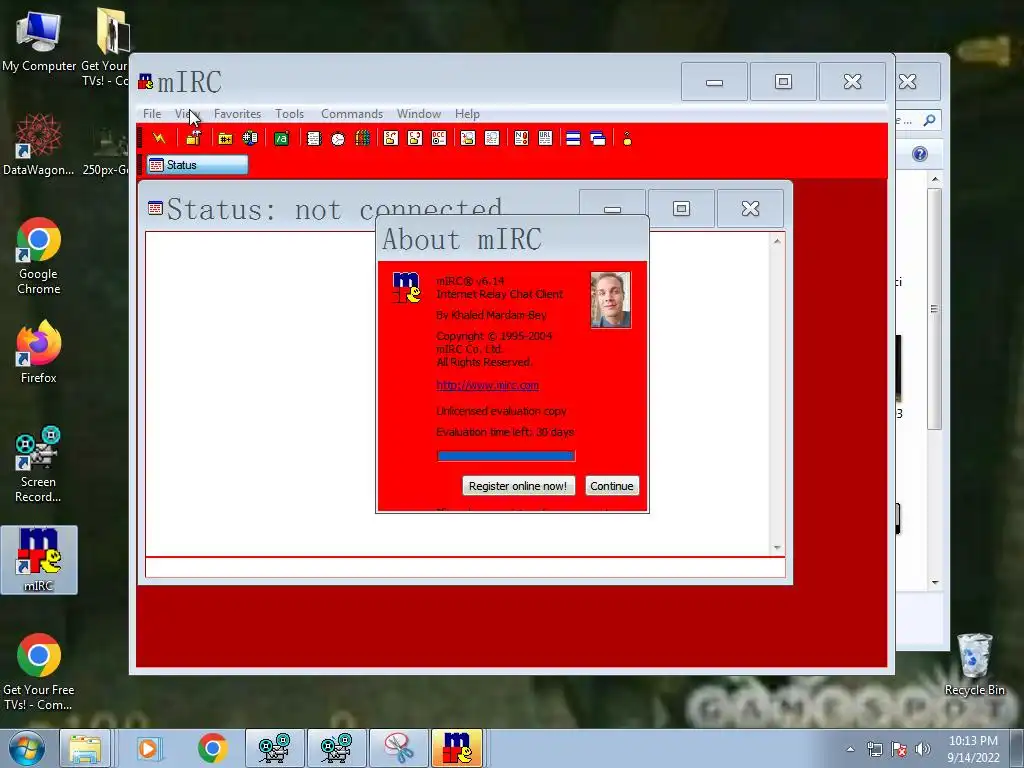Open the Channels List globe icon
Viewport: 1024px width, 768px height.
click(x=250, y=138)
